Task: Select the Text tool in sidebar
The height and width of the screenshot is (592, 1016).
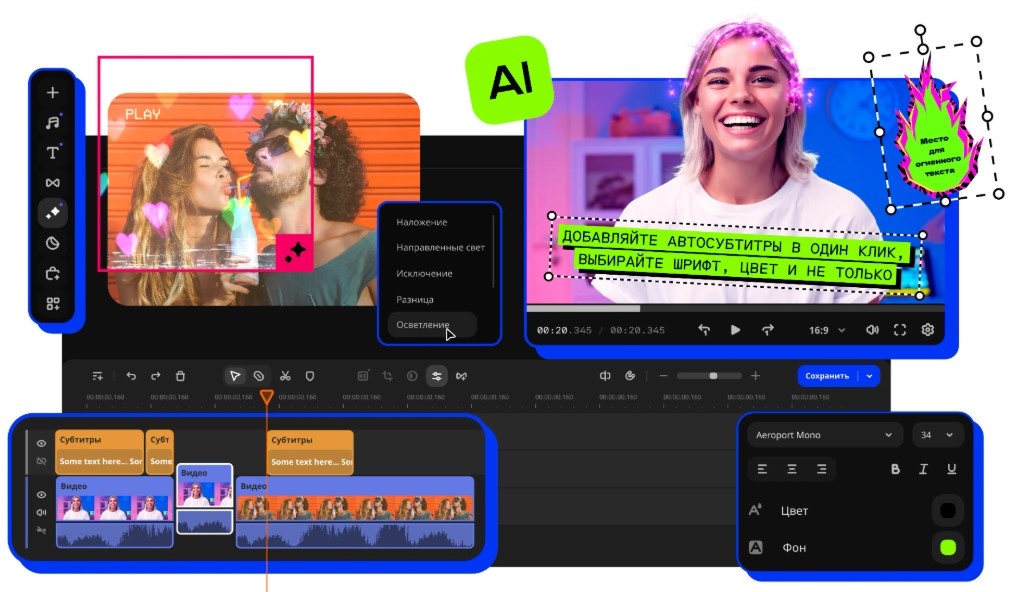Action: [52, 153]
